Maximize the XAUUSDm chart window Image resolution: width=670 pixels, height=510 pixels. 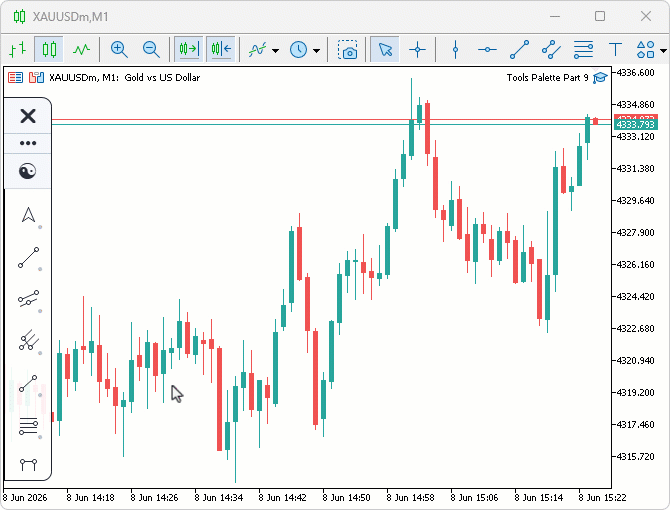coord(600,16)
